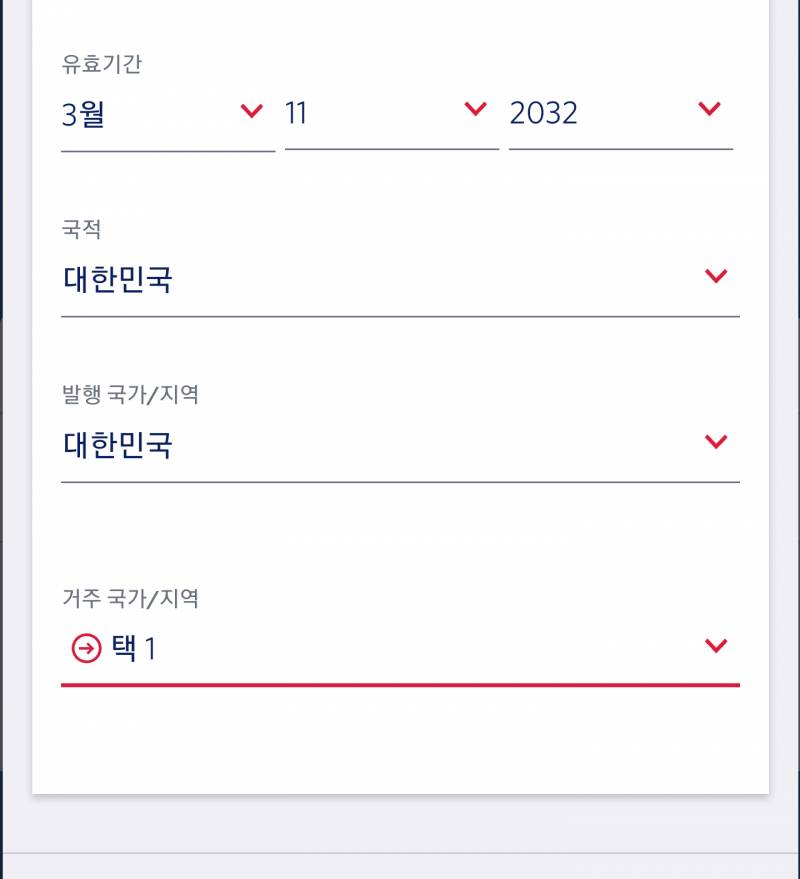
Task: Click the 거주 국가/지역 field label
Action: click(x=130, y=598)
